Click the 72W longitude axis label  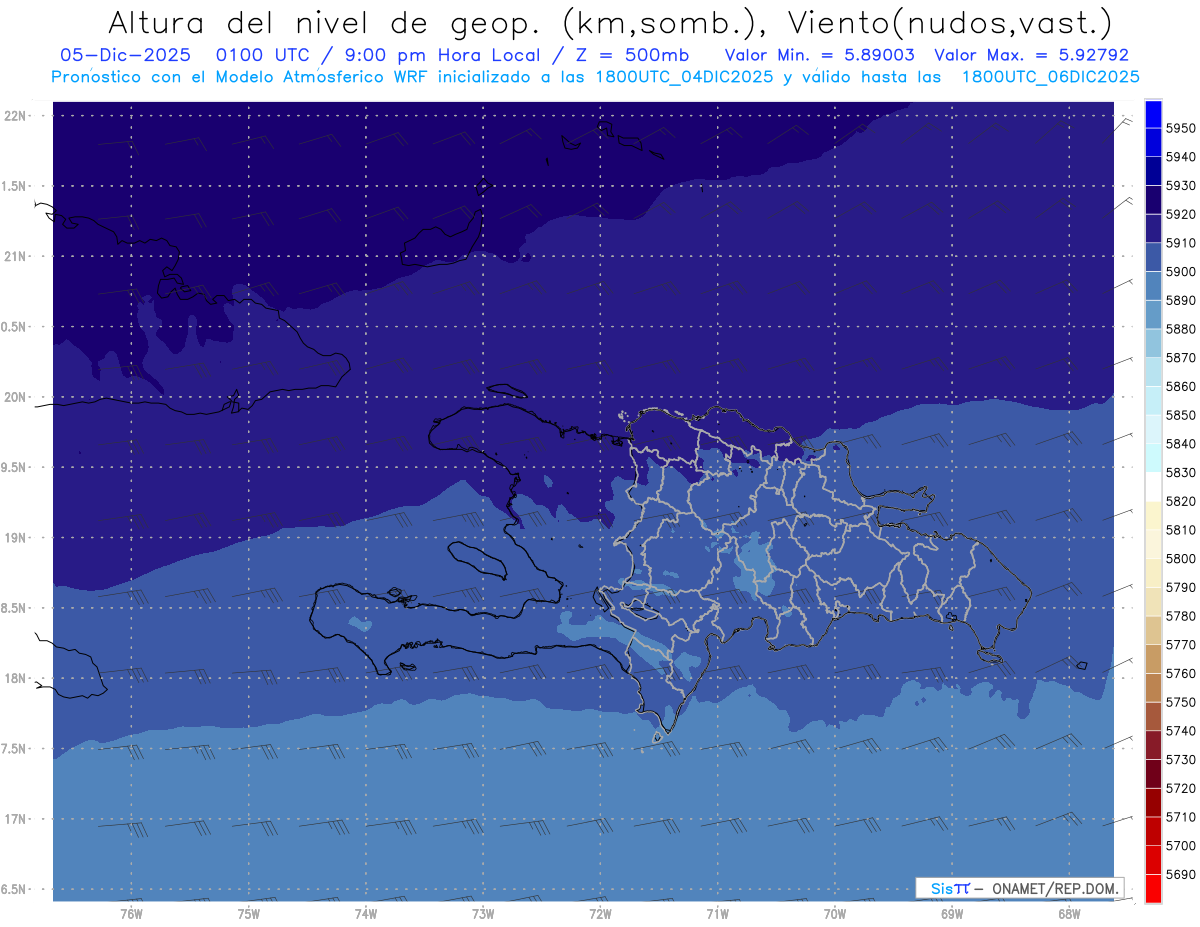pyautogui.click(x=600, y=913)
